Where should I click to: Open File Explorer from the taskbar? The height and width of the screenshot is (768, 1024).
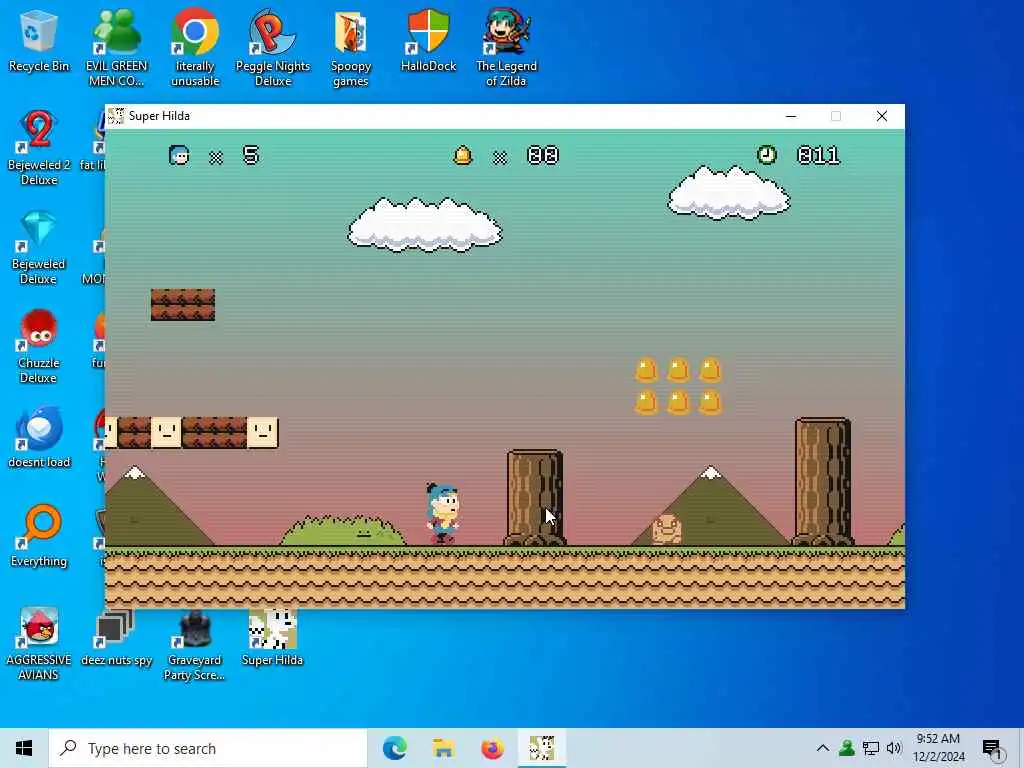point(443,748)
